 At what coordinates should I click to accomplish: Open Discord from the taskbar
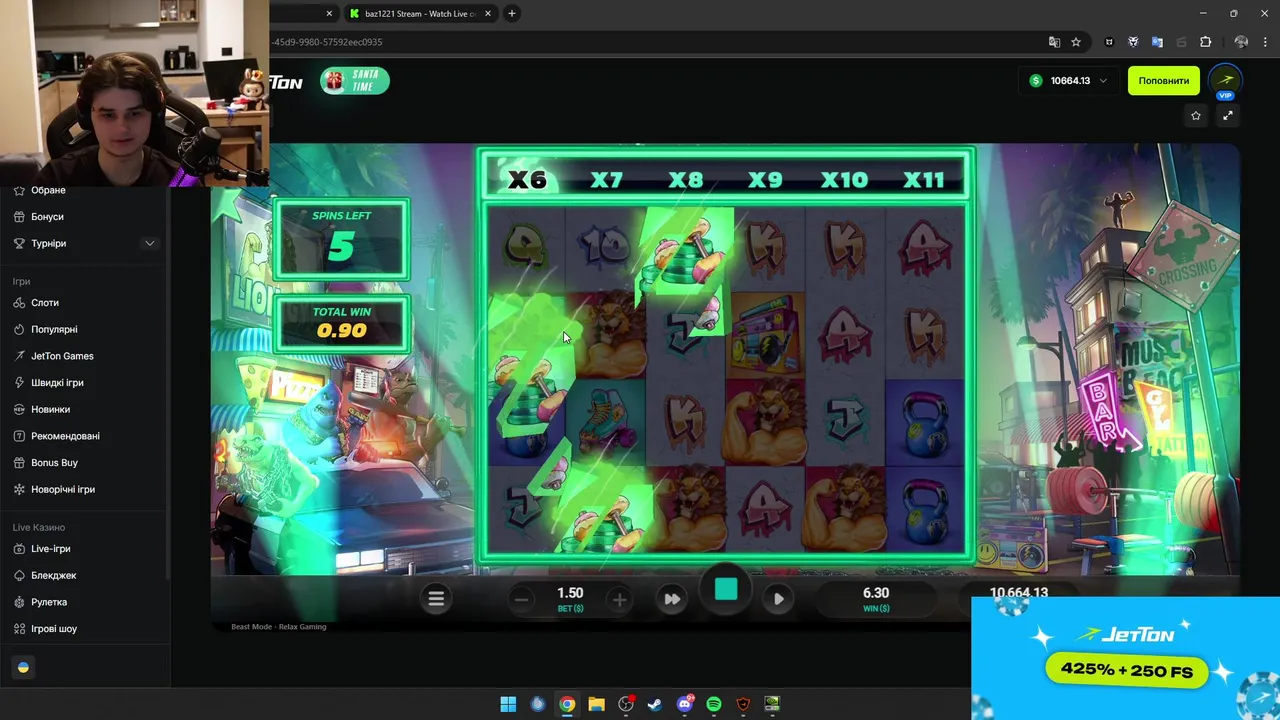685,704
